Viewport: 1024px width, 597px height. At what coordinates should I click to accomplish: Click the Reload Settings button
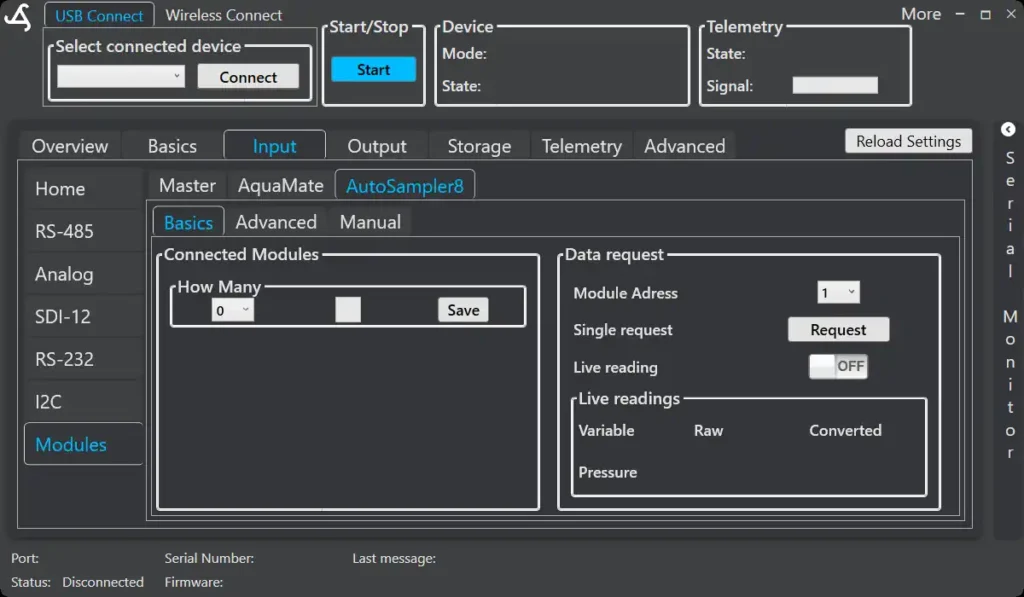[x=908, y=141]
